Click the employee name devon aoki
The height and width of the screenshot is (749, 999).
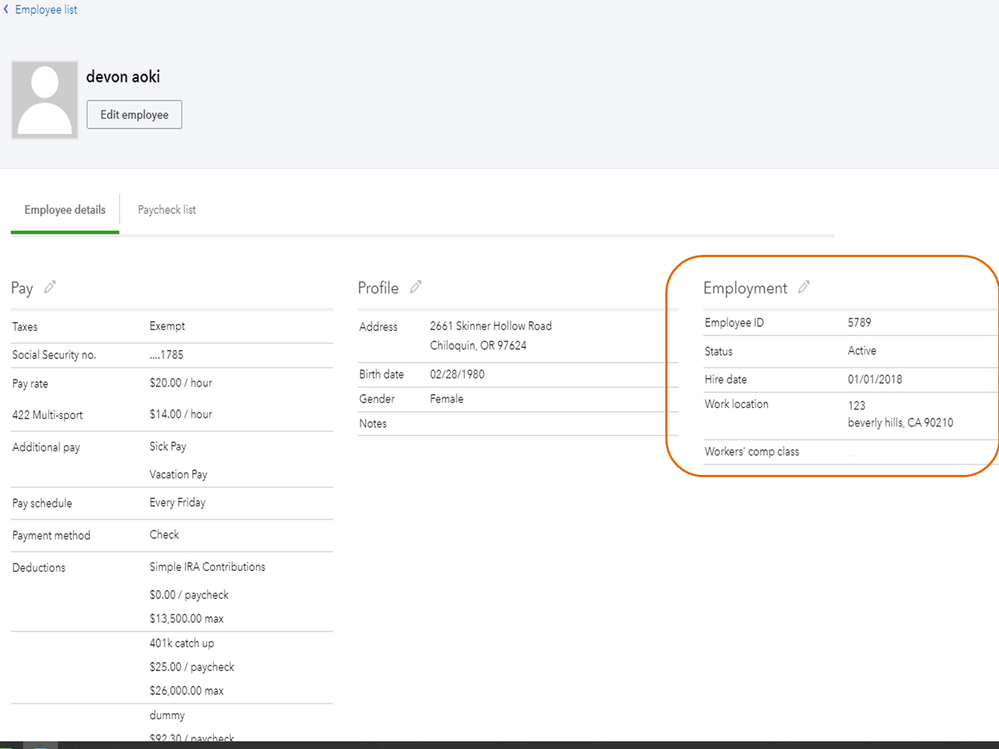[123, 77]
